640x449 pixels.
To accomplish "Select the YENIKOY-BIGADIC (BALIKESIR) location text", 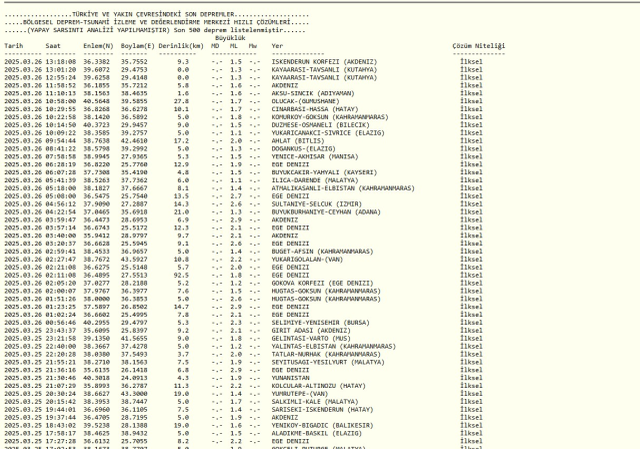I will click(x=322, y=425).
